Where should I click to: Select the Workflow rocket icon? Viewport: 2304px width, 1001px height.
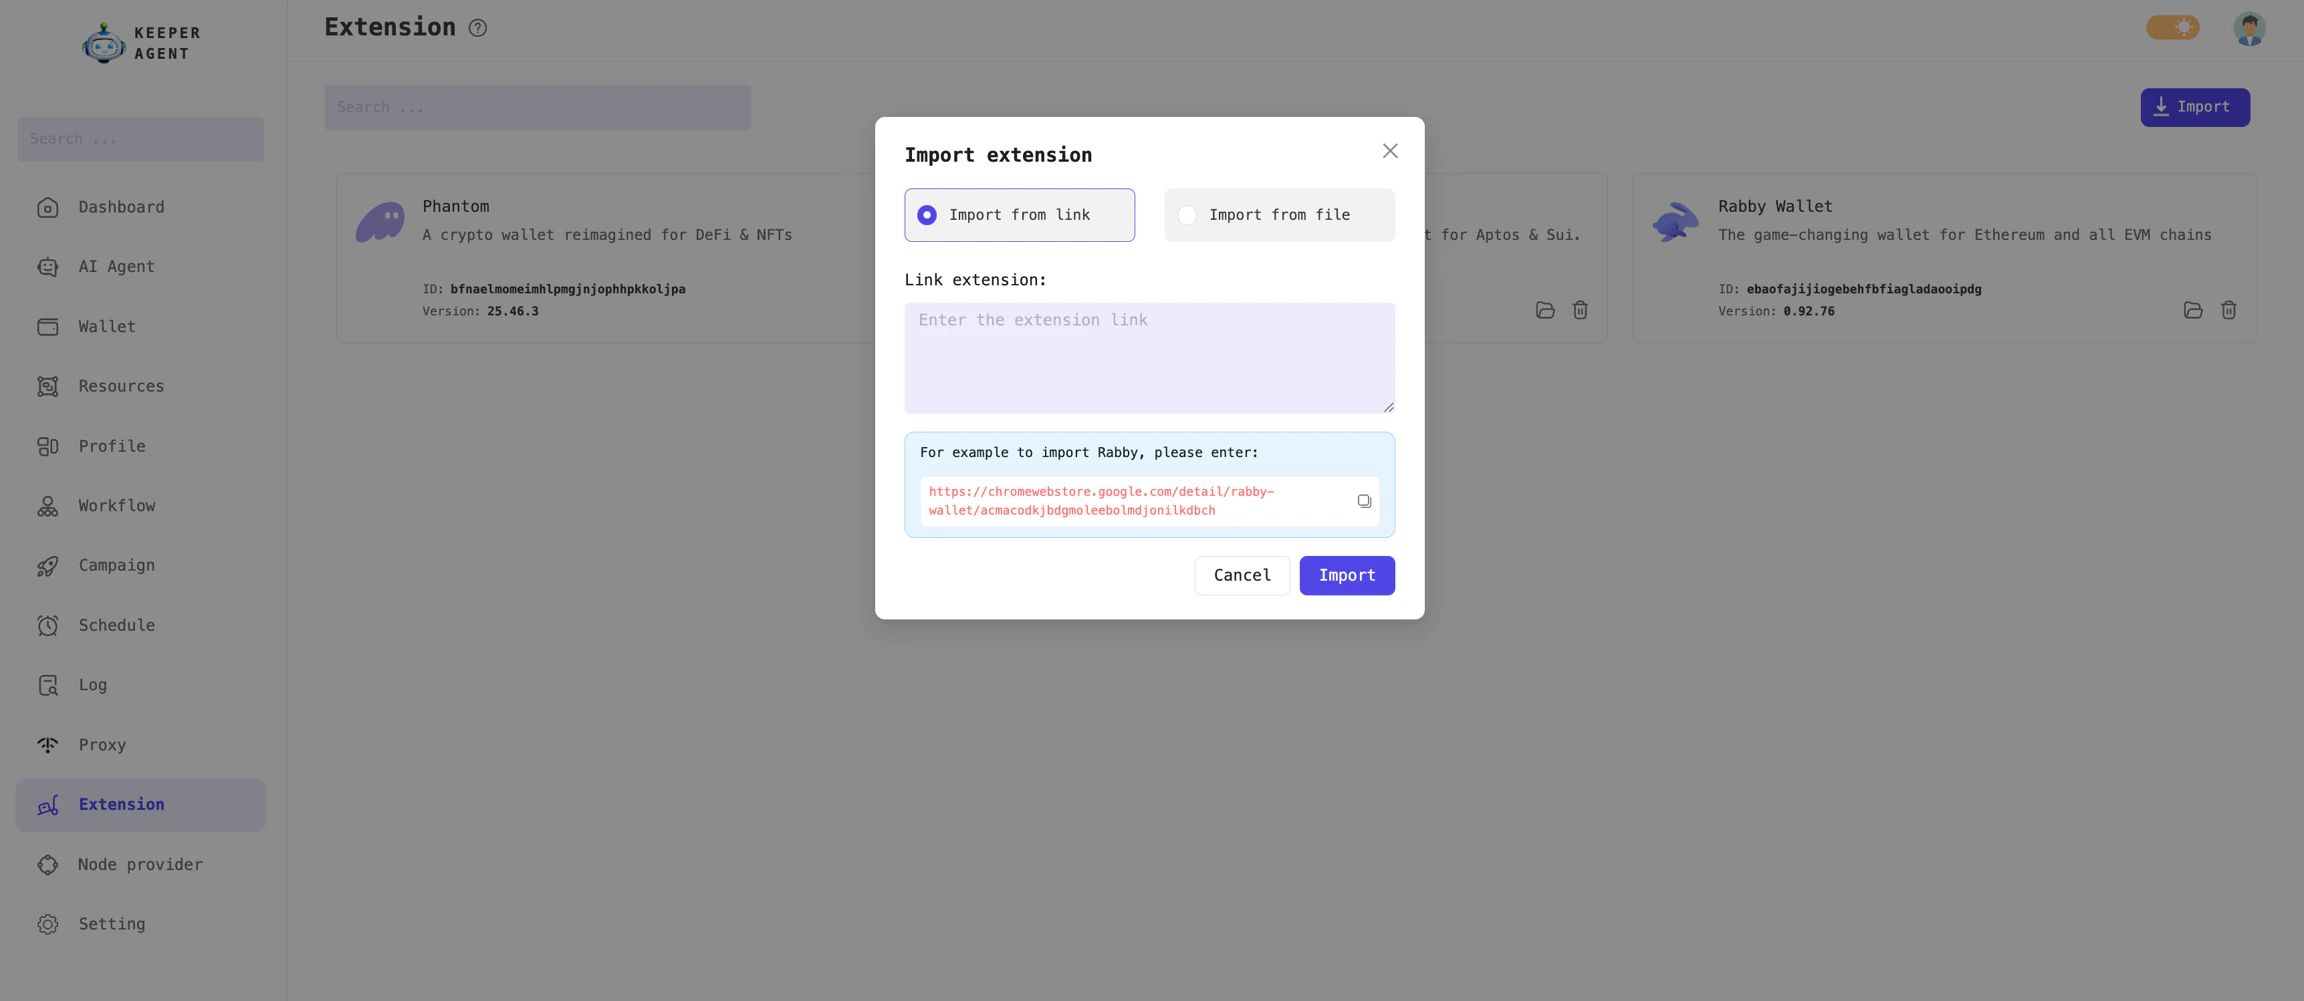pos(48,506)
